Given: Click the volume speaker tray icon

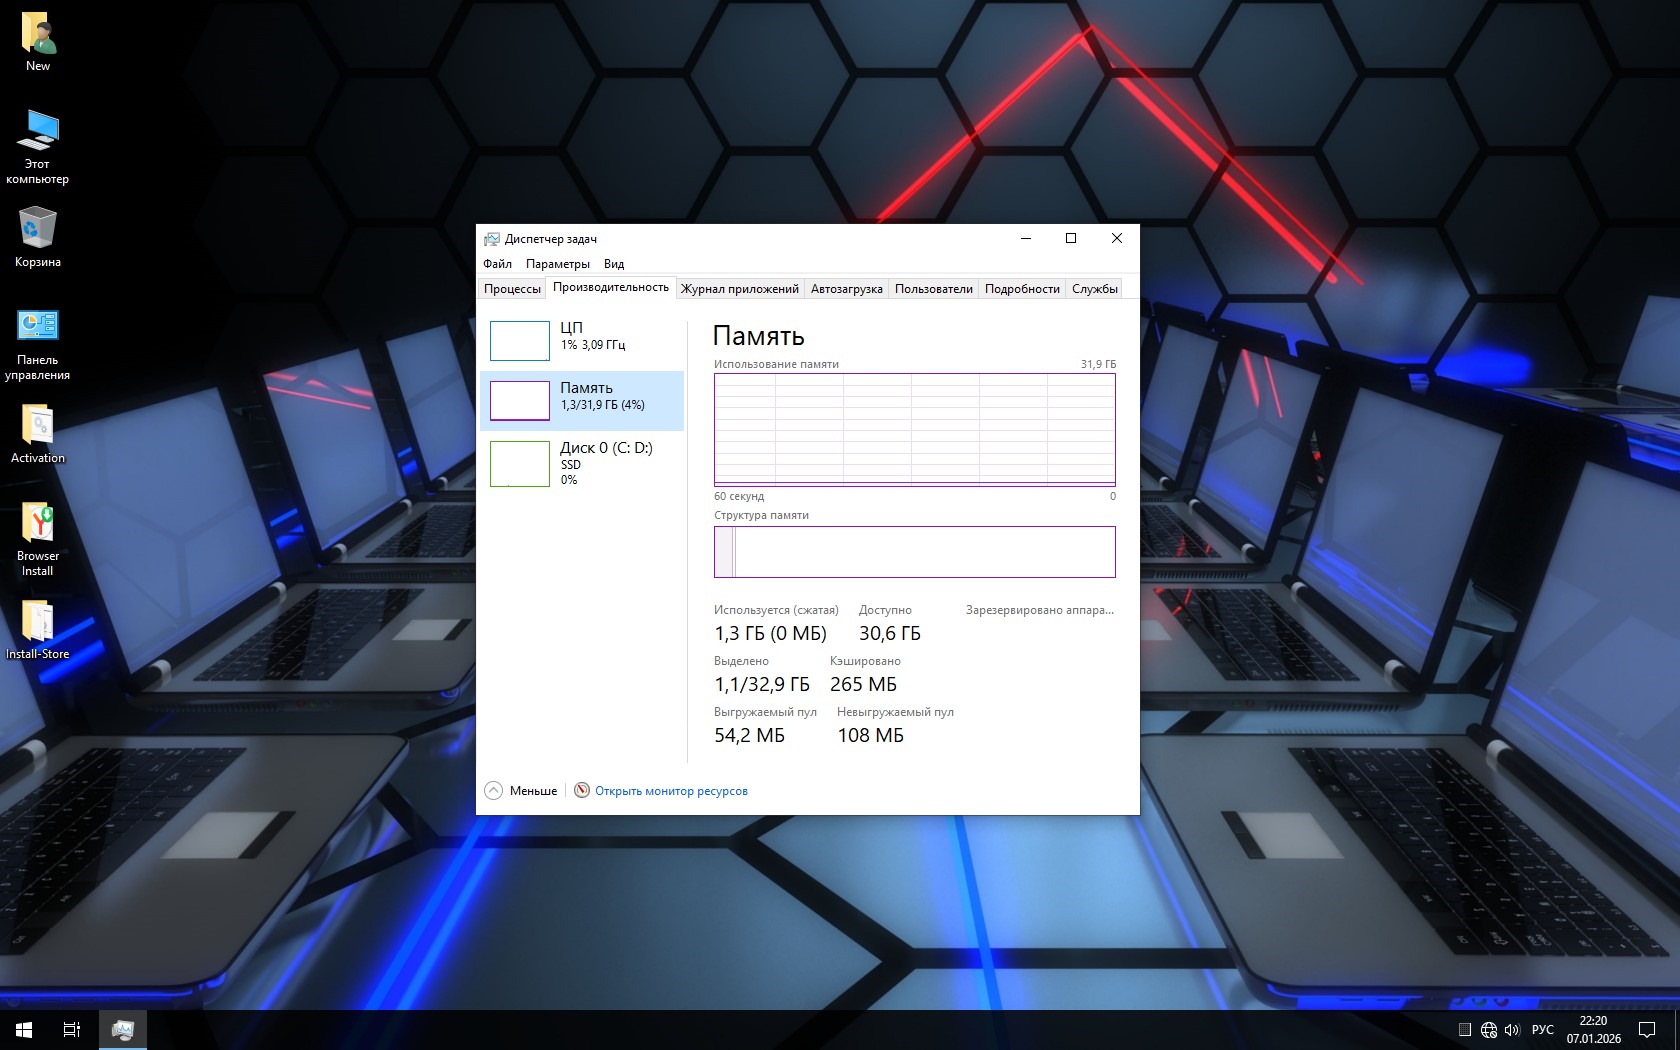Looking at the screenshot, I should [x=1512, y=1030].
